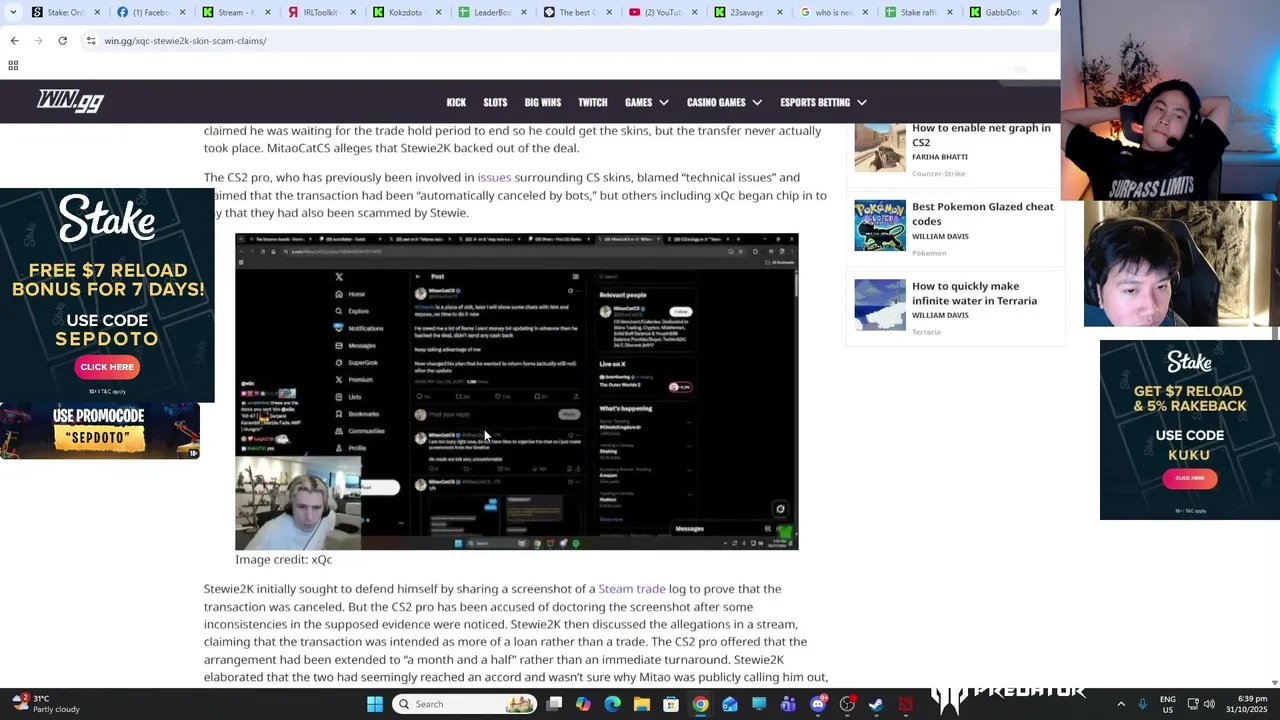Switch to the LeaderBoard browser tab
The width and height of the screenshot is (1280, 720).
tap(491, 12)
